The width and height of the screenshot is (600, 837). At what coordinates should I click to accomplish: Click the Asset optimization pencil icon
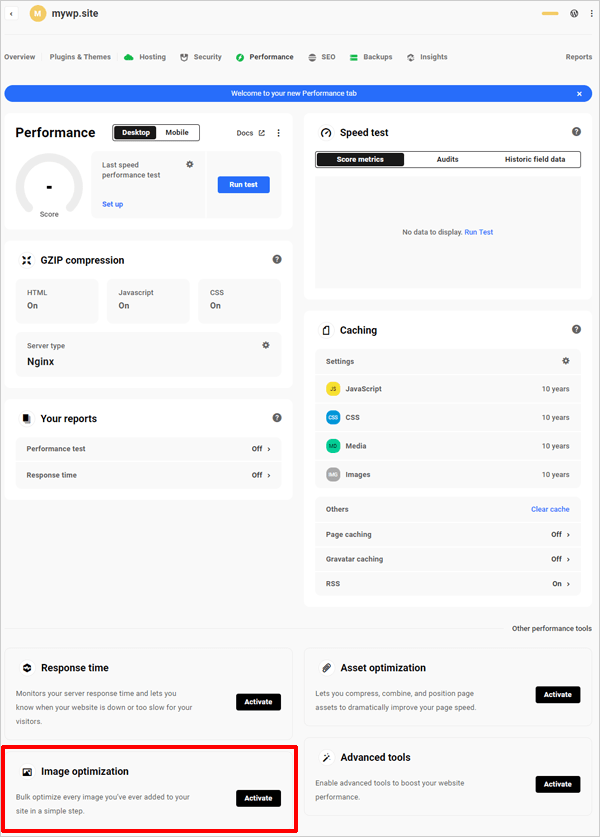(326, 667)
